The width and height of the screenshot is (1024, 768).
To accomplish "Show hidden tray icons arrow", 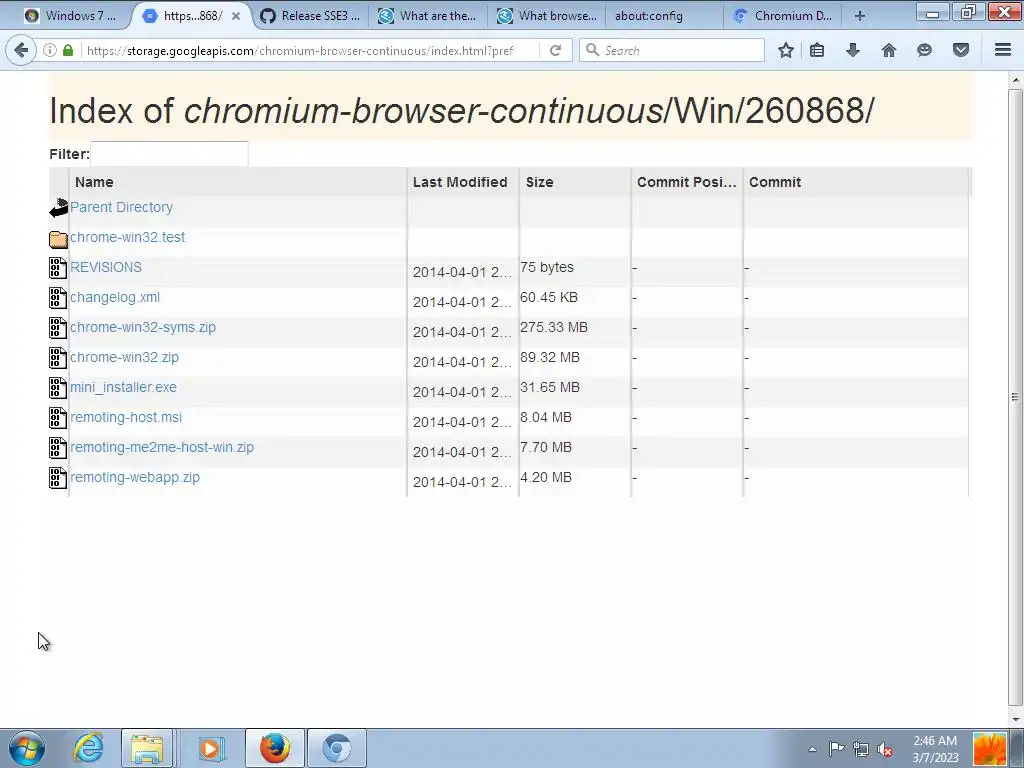I will [812, 749].
